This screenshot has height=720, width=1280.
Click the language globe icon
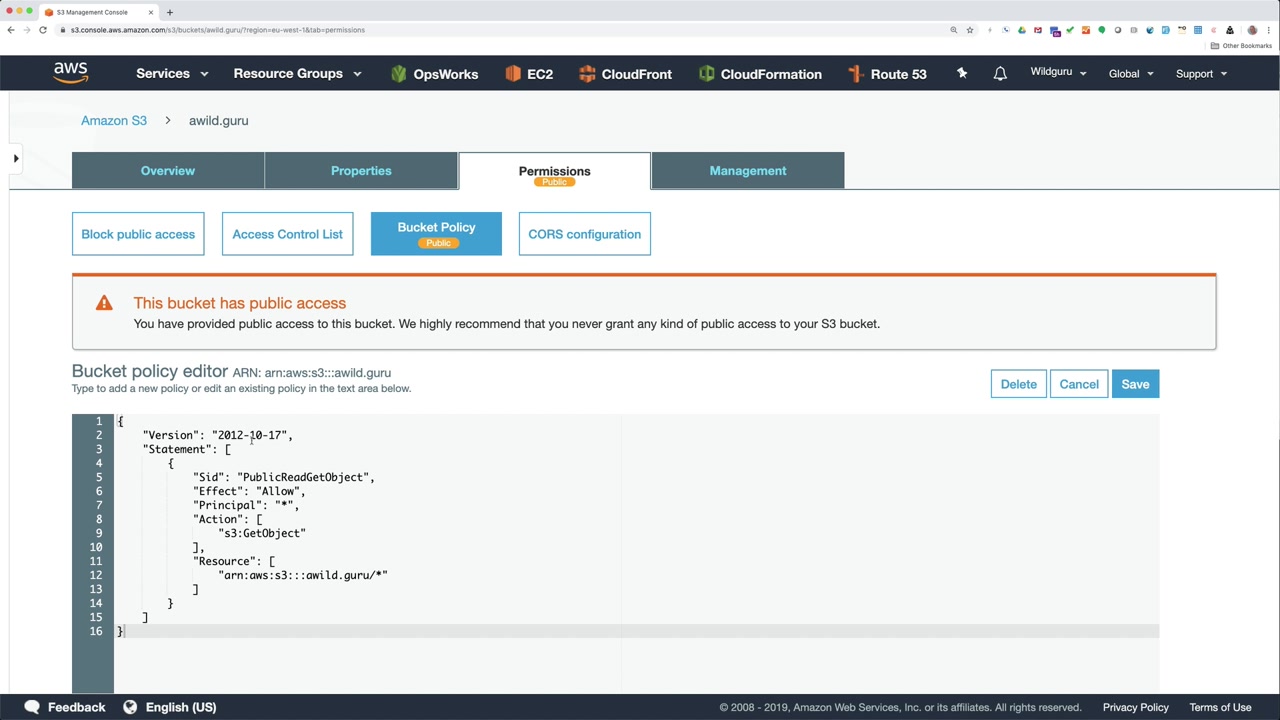tap(130, 707)
